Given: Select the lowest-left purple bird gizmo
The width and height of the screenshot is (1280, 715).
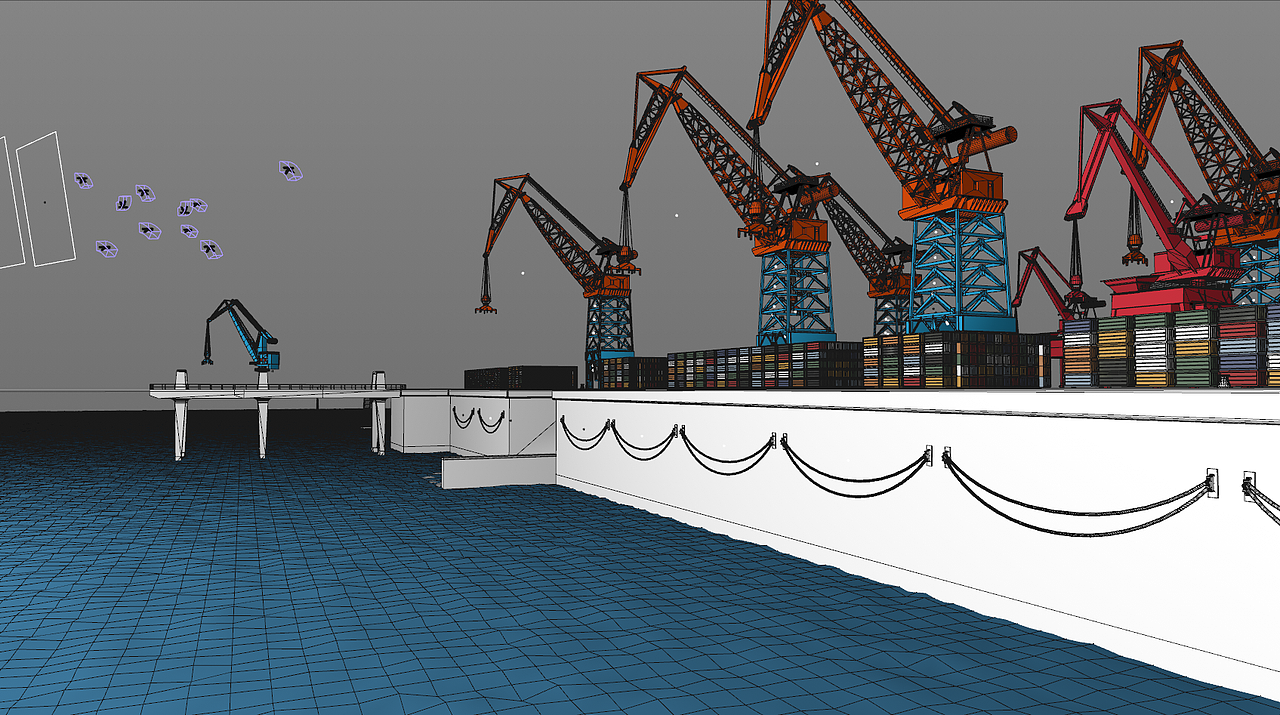Looking at the screenshot, I should pos(106,249).
